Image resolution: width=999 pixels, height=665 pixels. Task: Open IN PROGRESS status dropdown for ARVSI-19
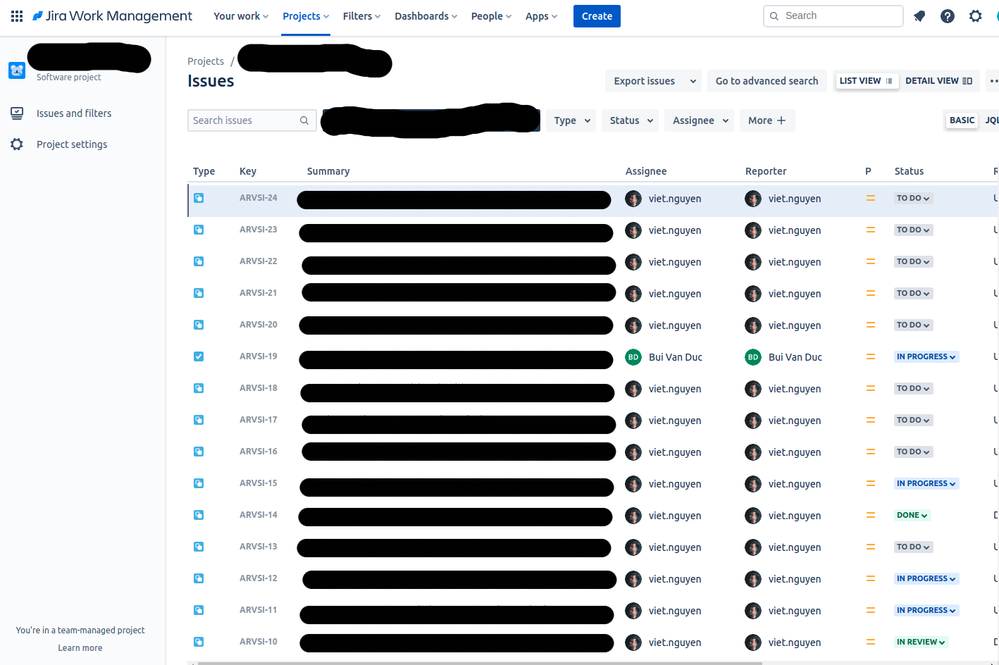point(926,357)
